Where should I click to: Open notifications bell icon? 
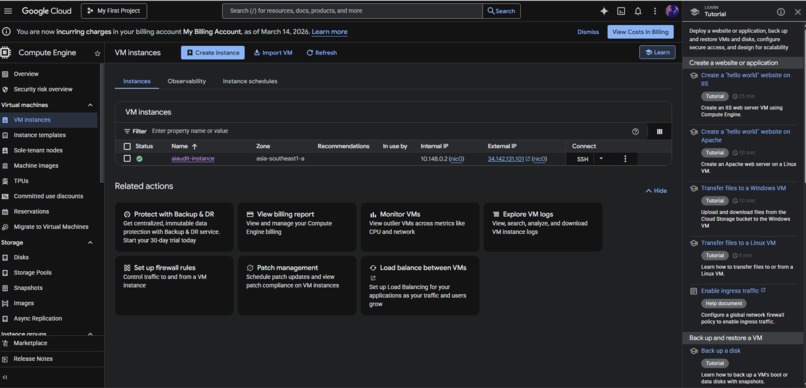click(x=638, y=11)
